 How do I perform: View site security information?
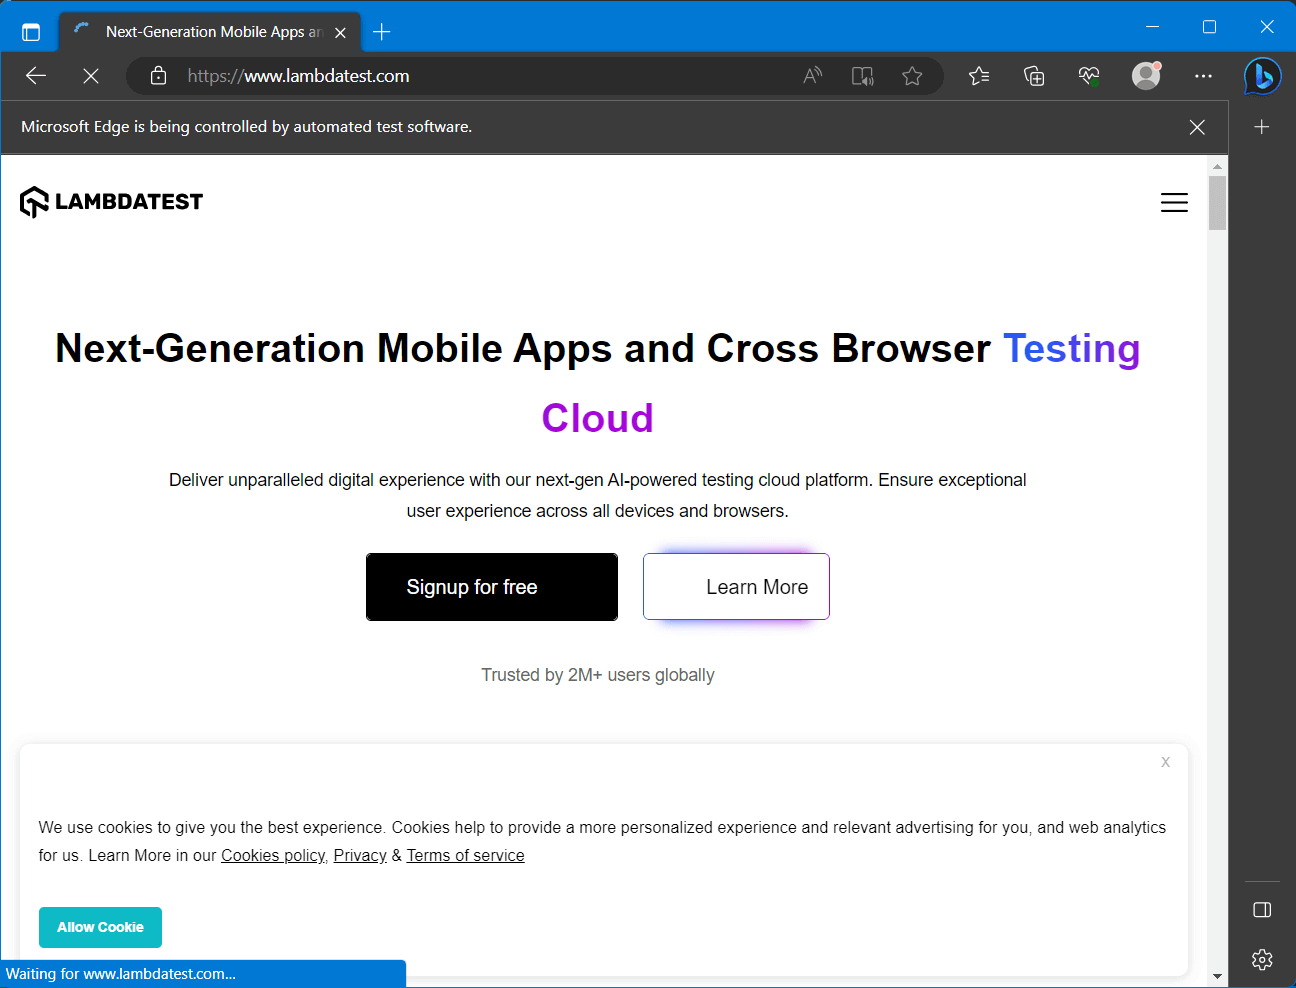click(x=158, y=75)
